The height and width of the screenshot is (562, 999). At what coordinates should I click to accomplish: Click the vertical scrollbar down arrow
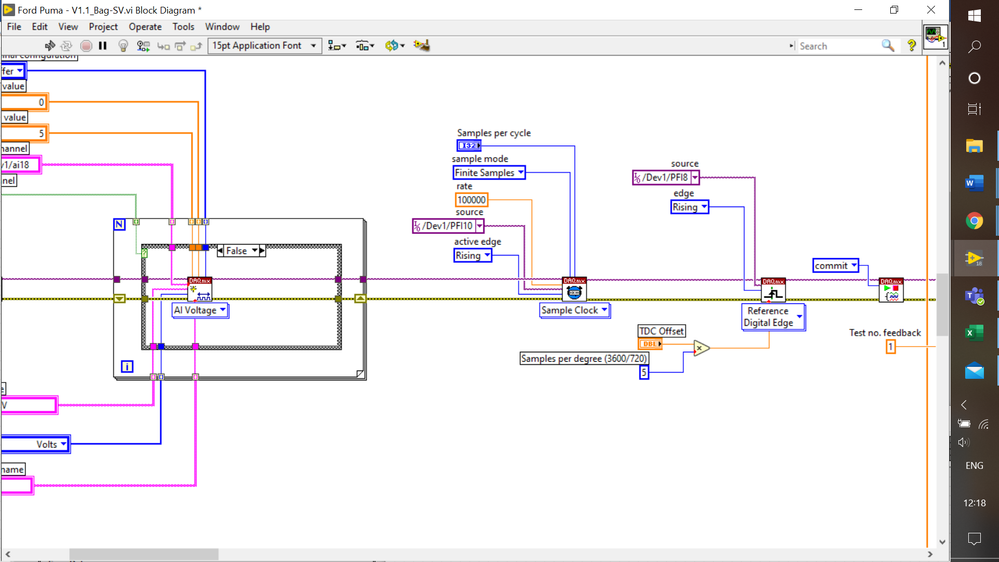(942, 542)
